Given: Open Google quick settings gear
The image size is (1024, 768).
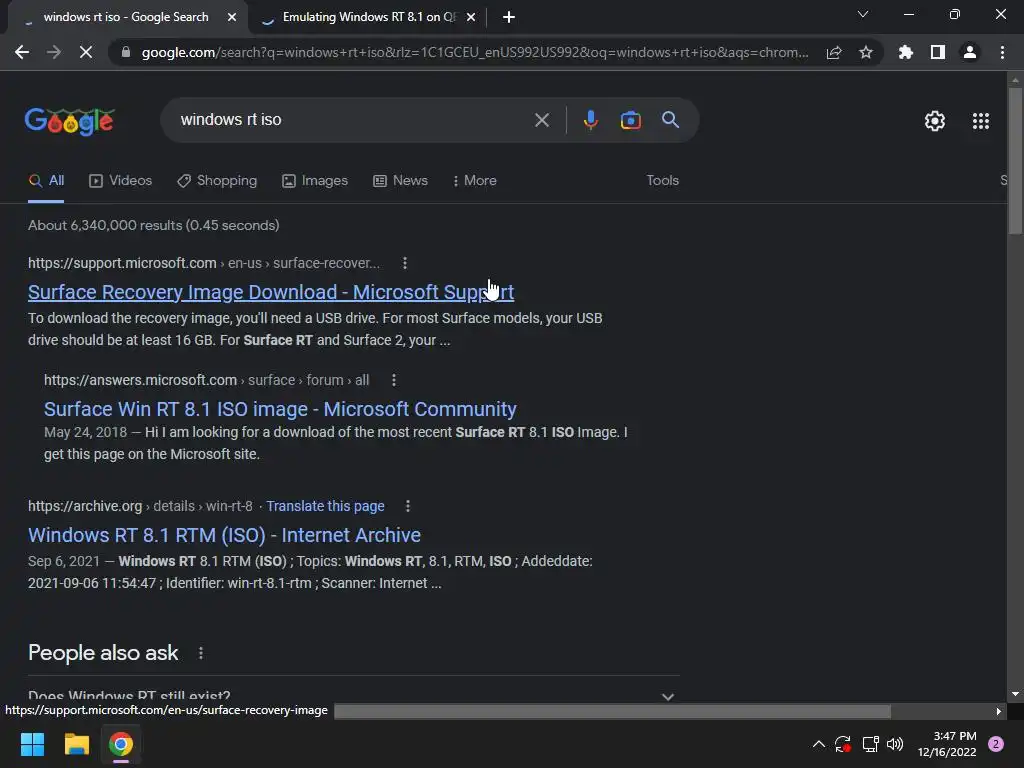Looking at the screenshot, I should pos(935,121).
